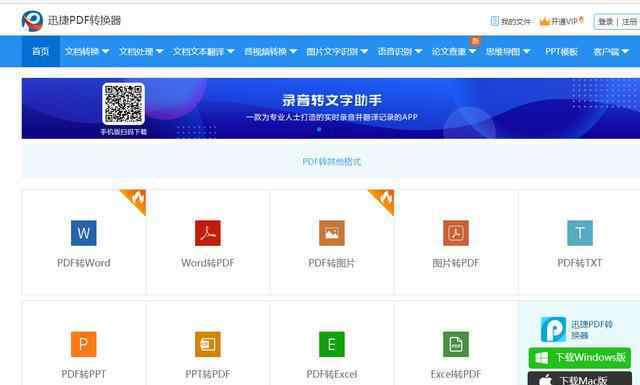Click the 开通VIP link
Viewport: 640px width, 385px height.
562,21
